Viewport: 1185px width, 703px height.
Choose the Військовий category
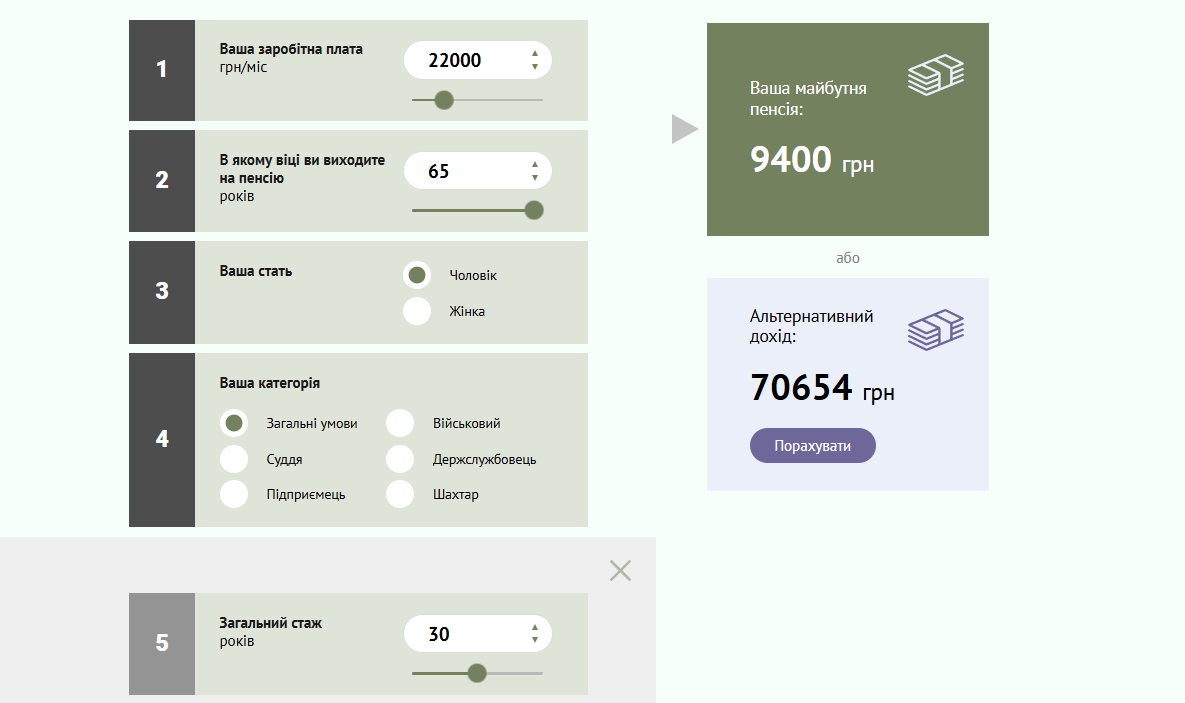click(x=400, y=423)
